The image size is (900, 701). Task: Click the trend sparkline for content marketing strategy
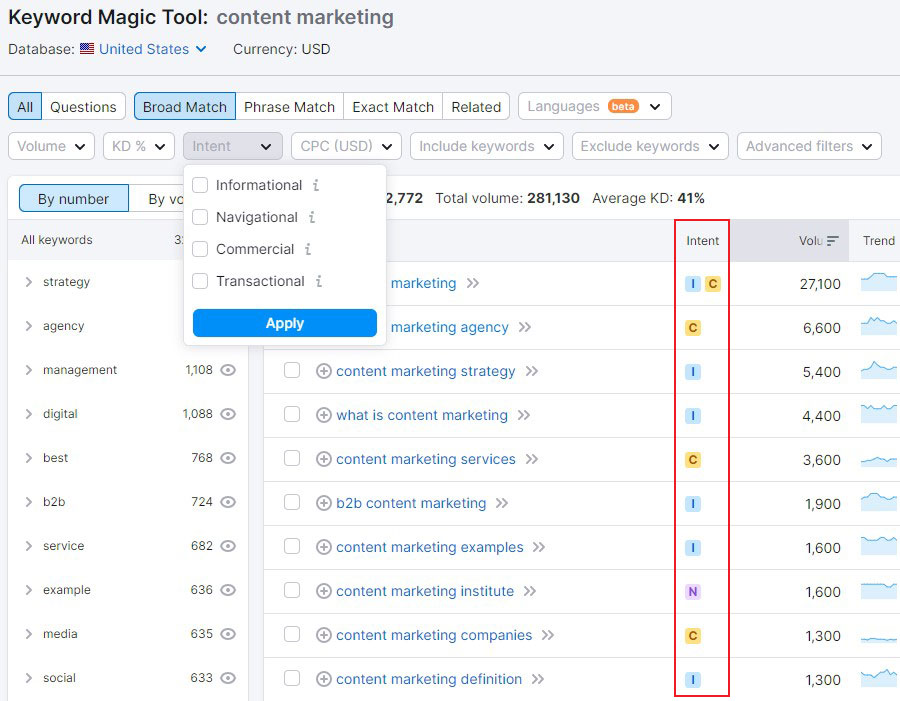click(x=879, y=371)
